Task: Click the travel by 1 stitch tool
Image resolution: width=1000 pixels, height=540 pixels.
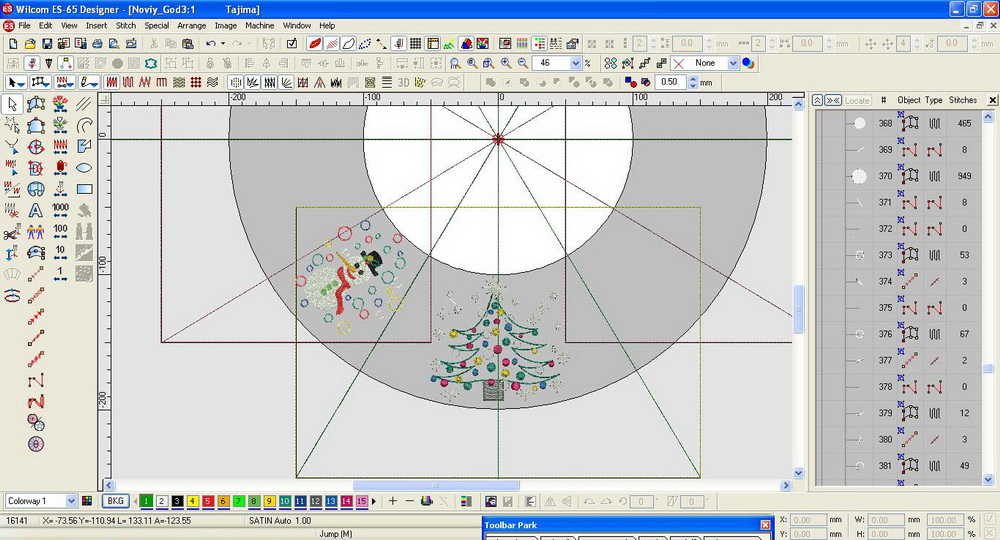Action: [60, 274]
